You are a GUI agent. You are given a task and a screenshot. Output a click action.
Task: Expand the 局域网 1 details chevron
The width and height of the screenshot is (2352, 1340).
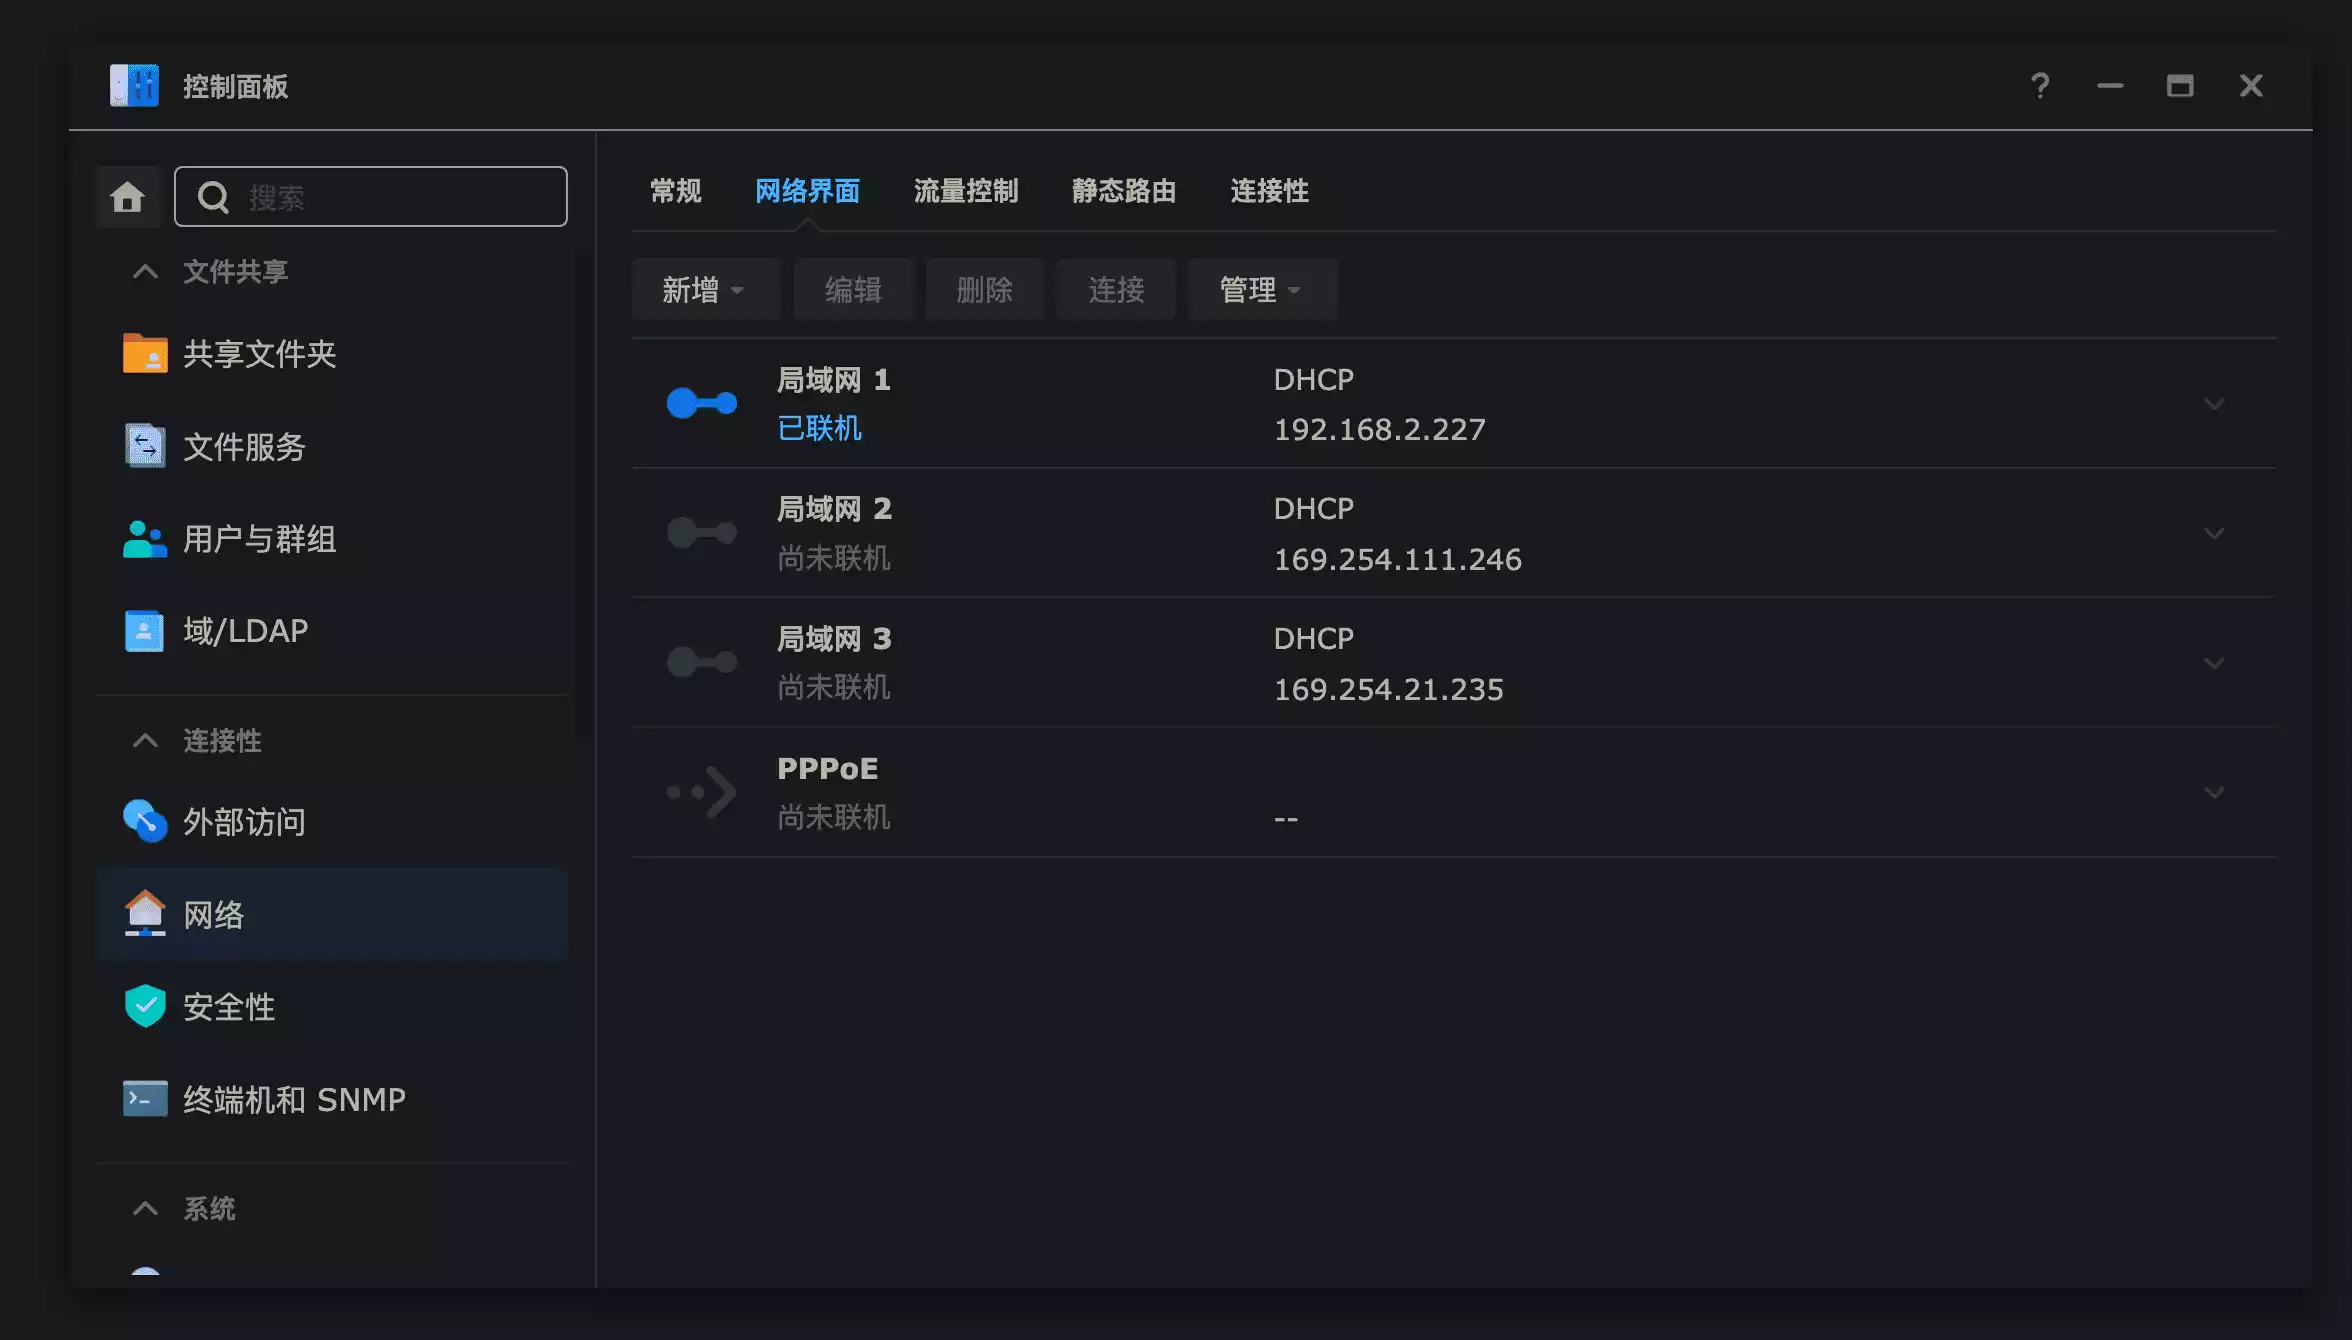2214,404
